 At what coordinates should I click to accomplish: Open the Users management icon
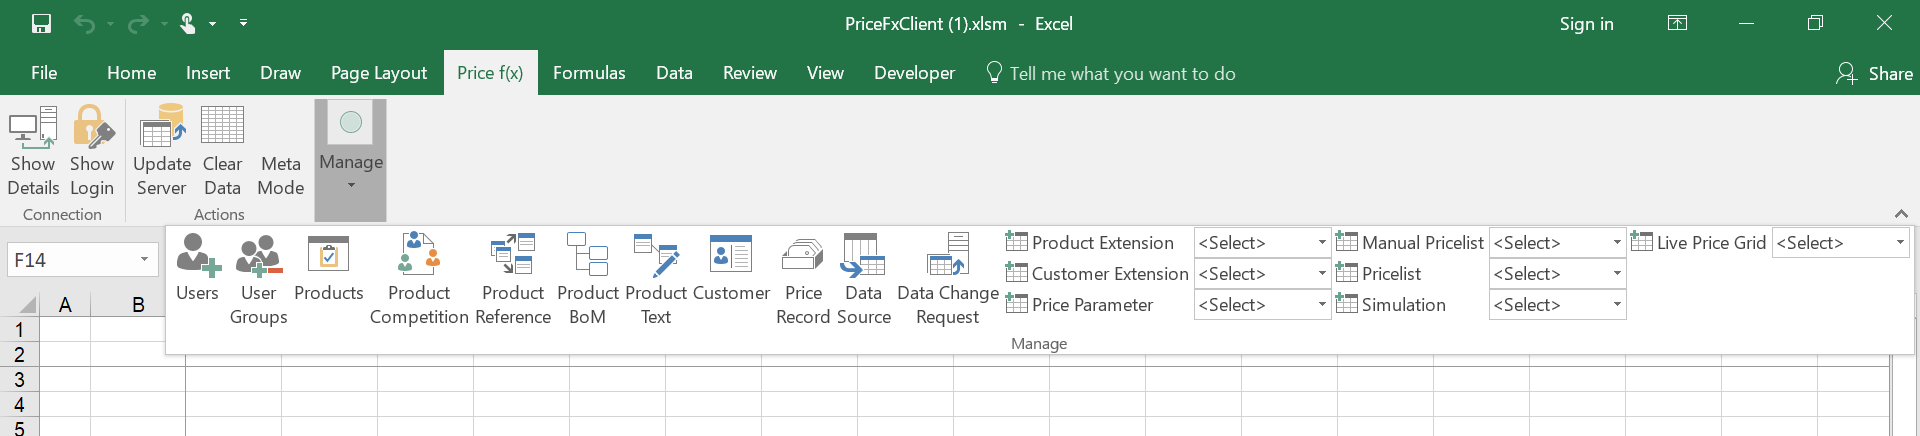pos(197,255)
